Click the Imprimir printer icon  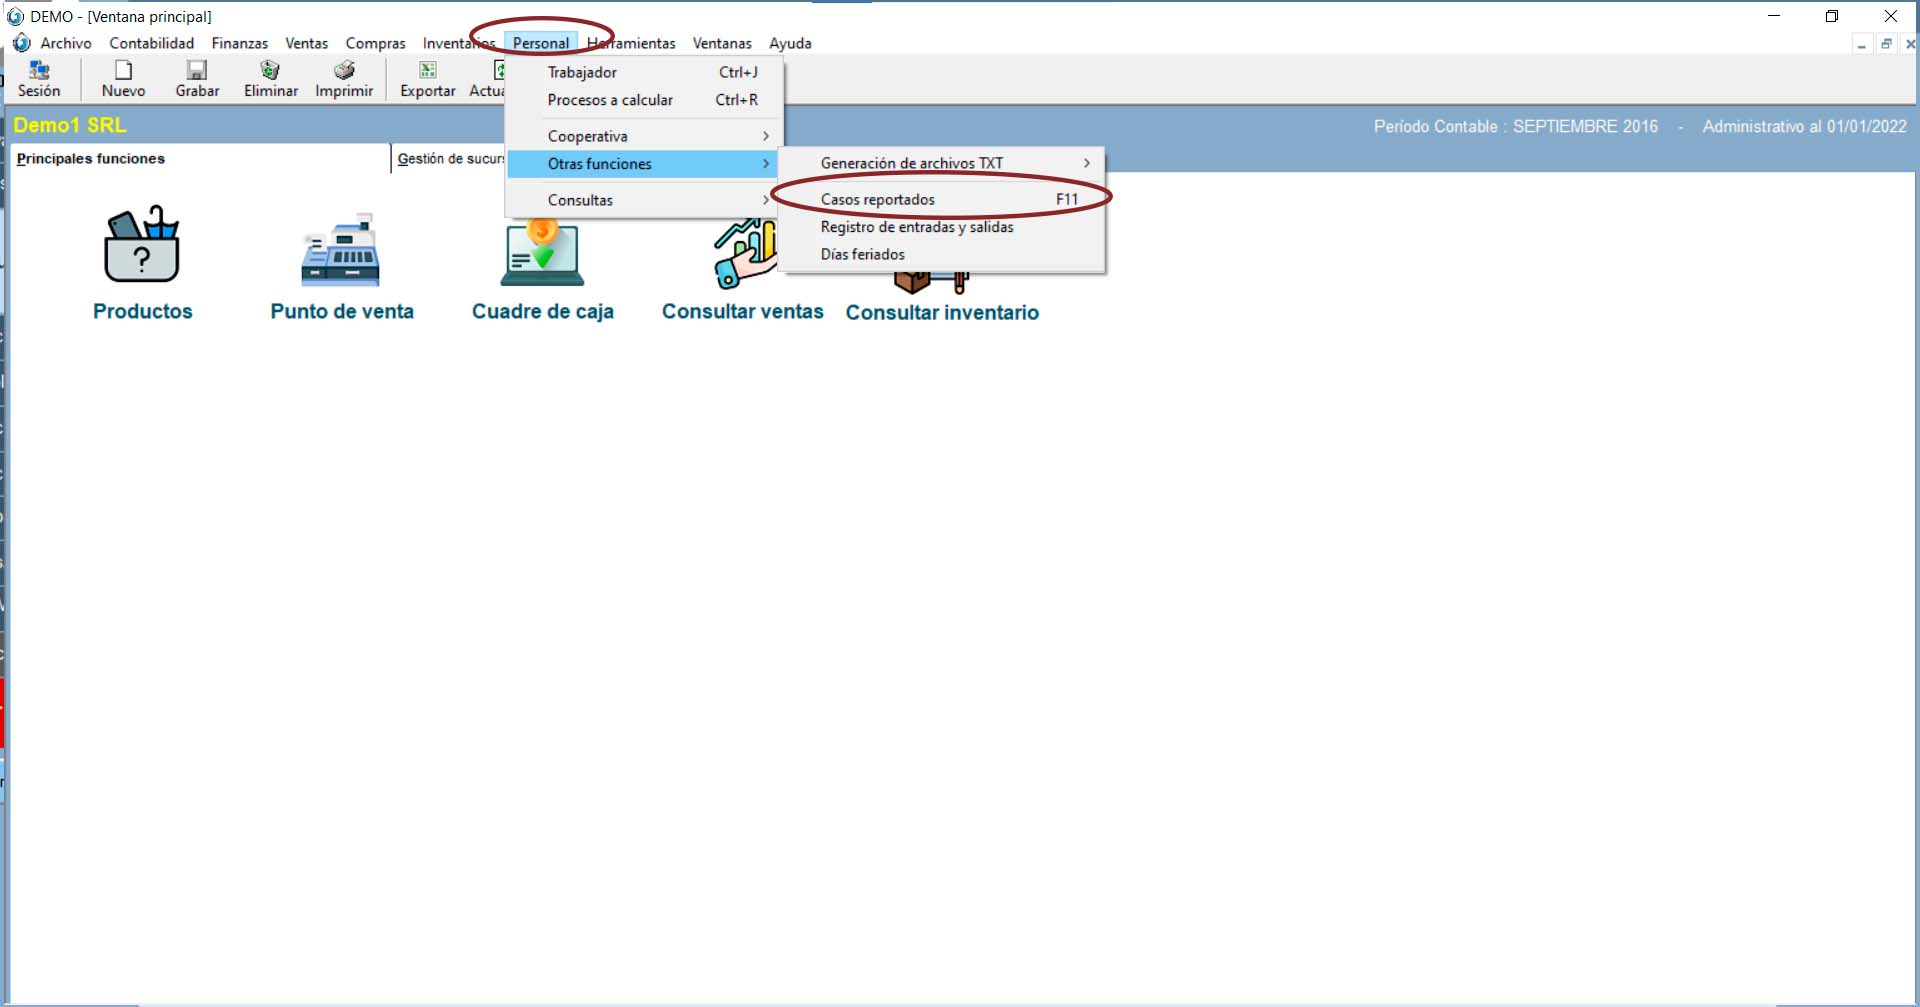344,70
